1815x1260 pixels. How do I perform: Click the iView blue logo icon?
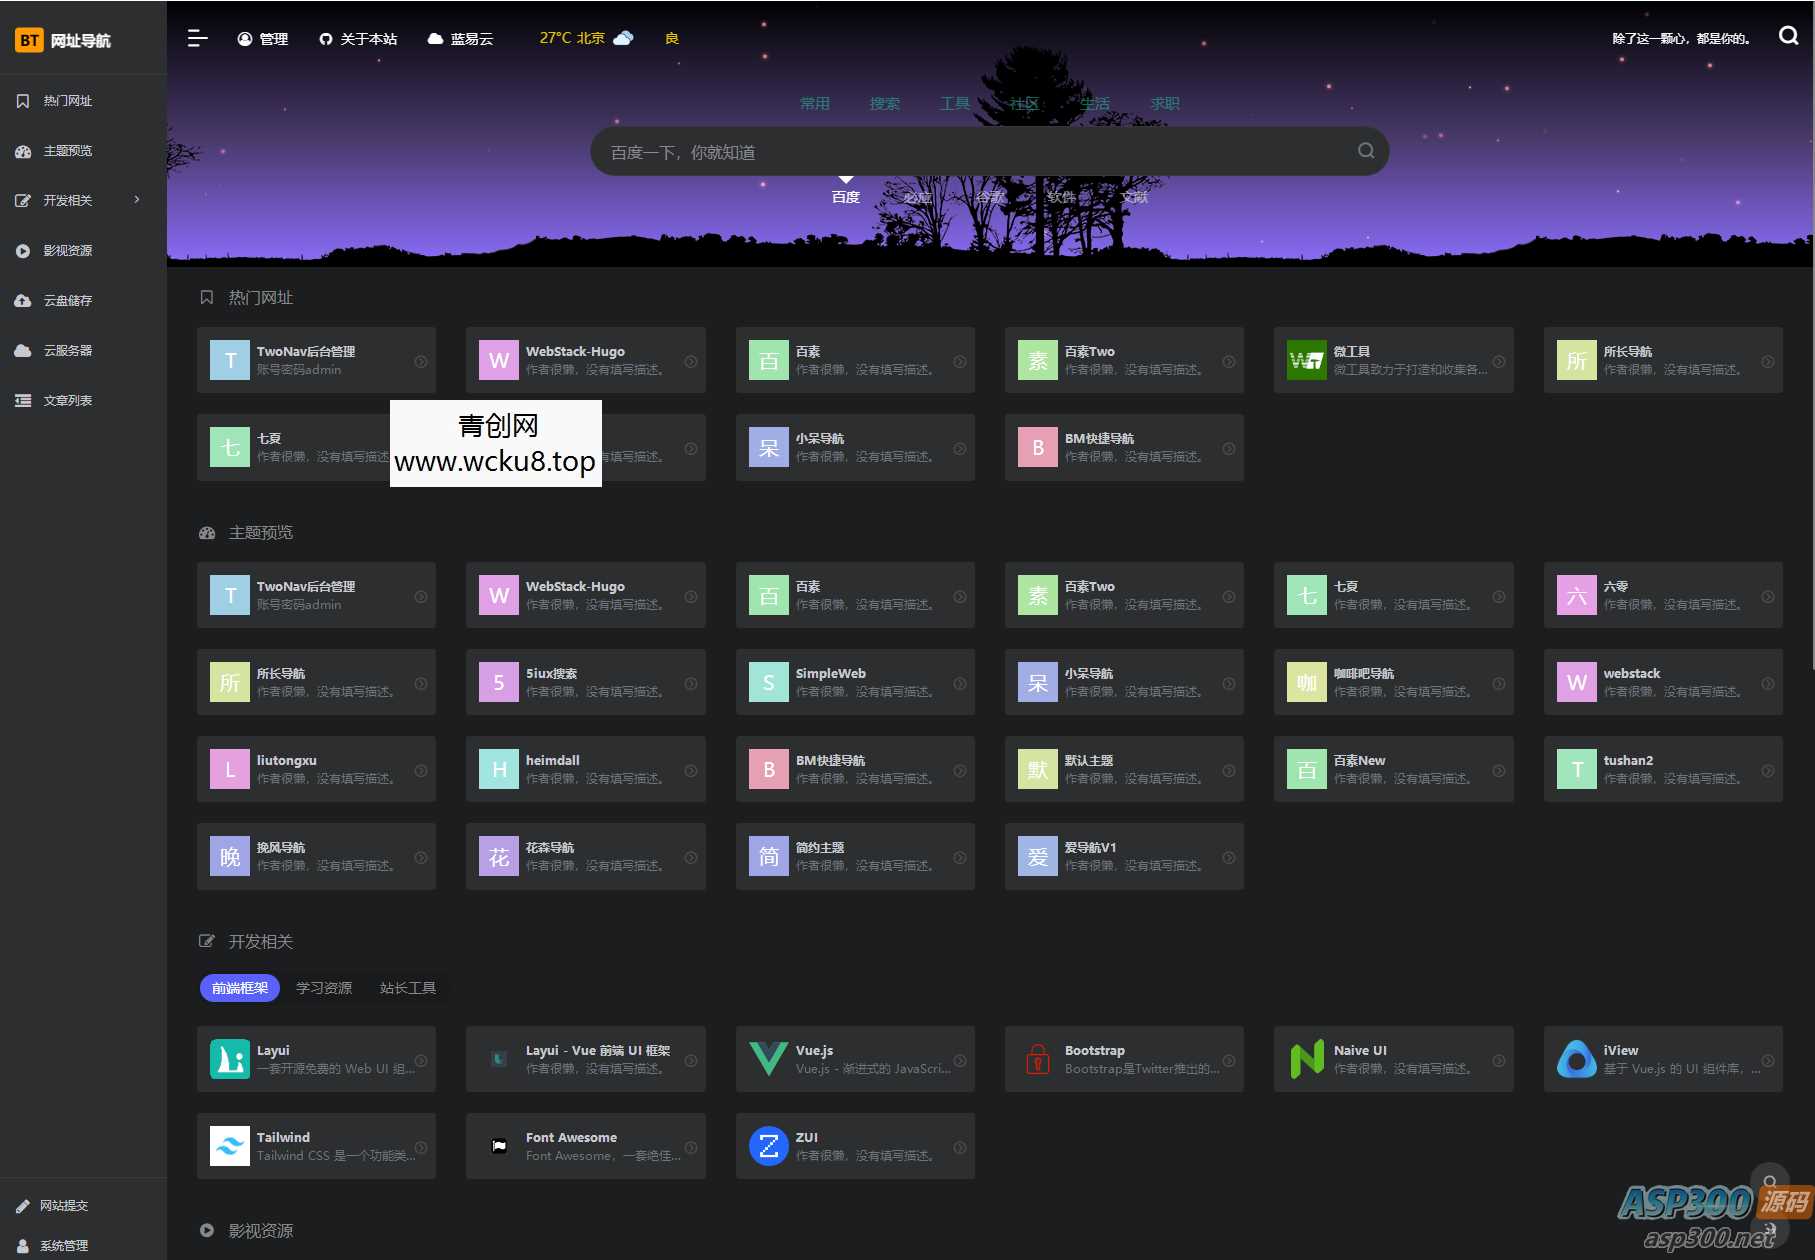click(1576, 1058)
